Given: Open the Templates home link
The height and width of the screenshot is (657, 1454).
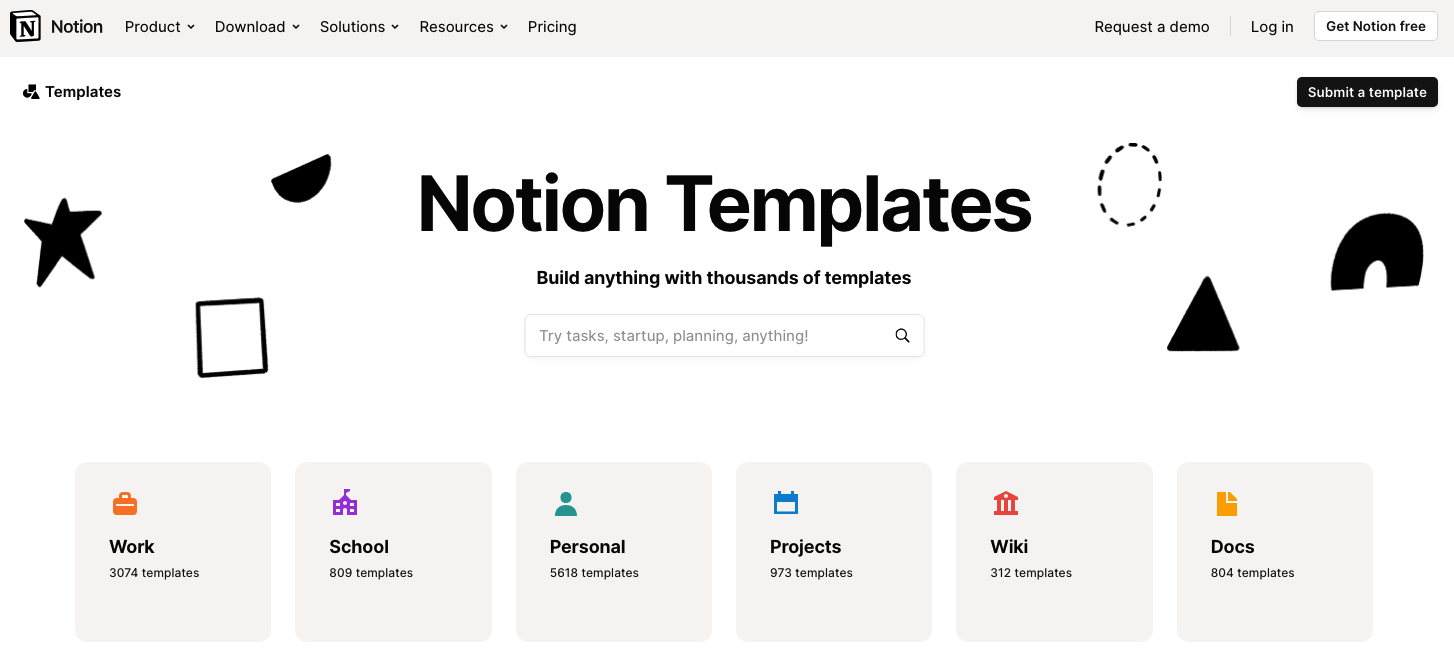Looking at the screenshot, I should tap(72, 92).
